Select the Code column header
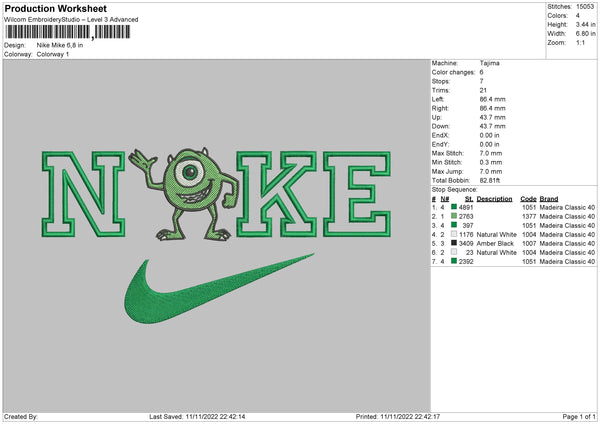The height and width of the screenshot is (424, 600). click(528, 199)
